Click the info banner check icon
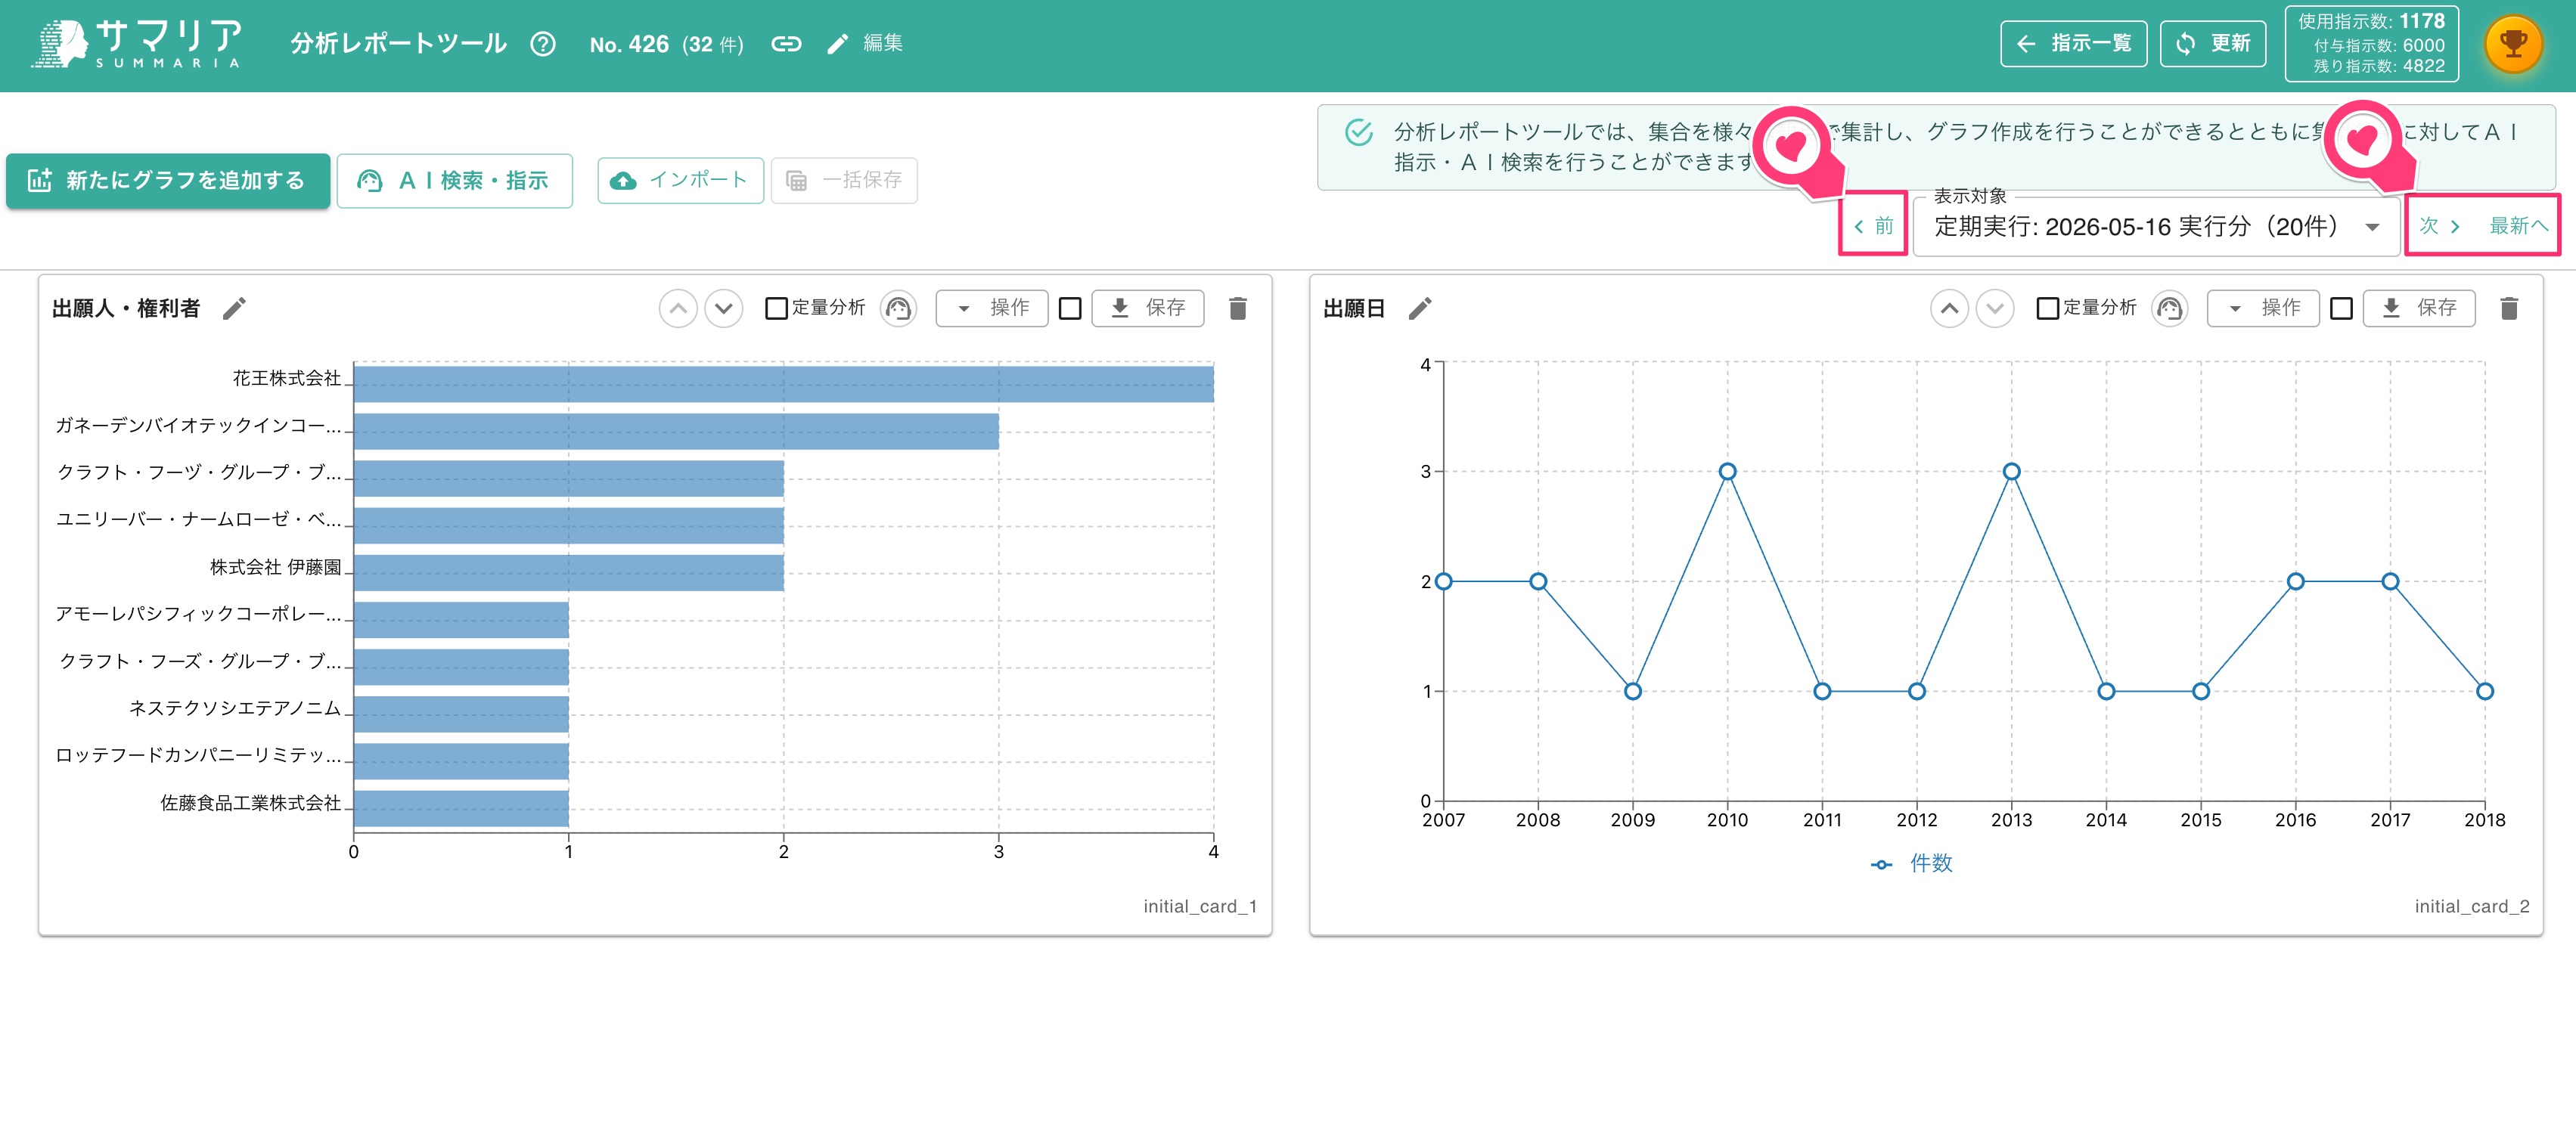Screen dimensions: 2576x1137 [x=1359, y=132]
